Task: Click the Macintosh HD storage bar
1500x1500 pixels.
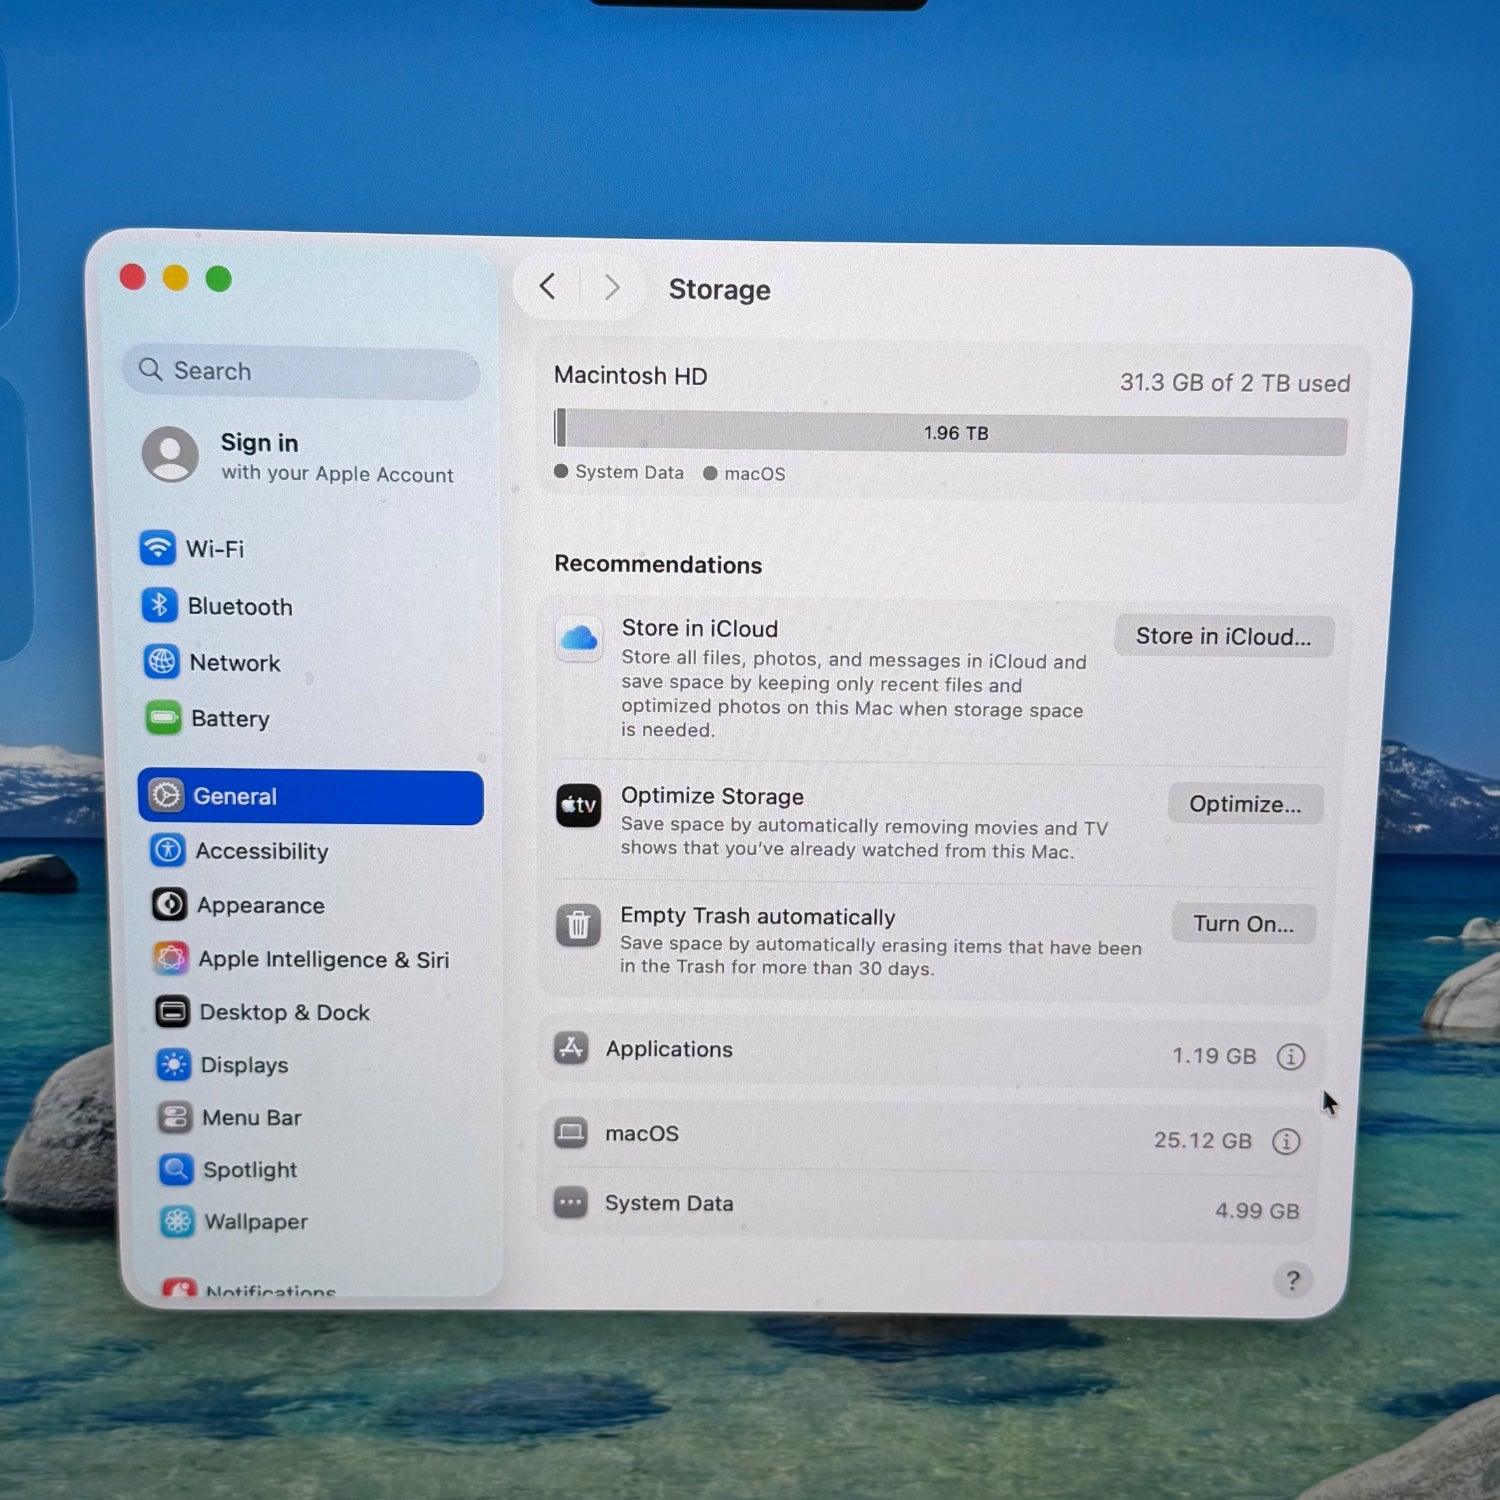Action: point(950,431)
